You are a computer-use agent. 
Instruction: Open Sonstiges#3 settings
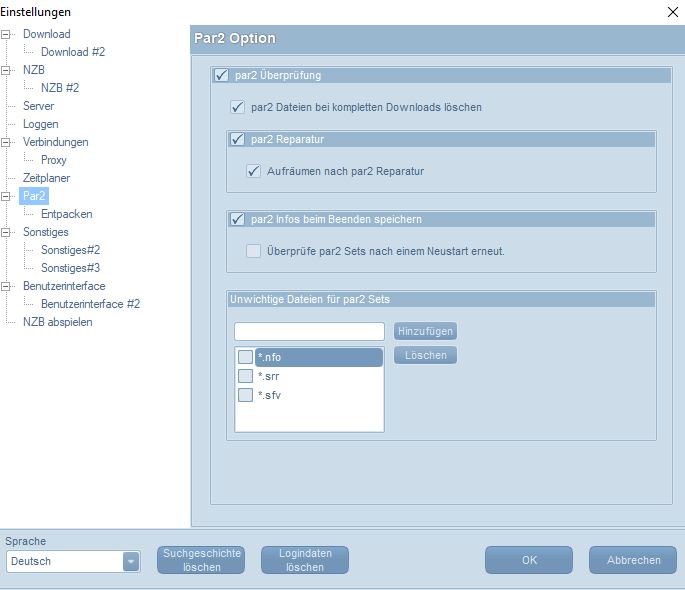coord(70,268)
